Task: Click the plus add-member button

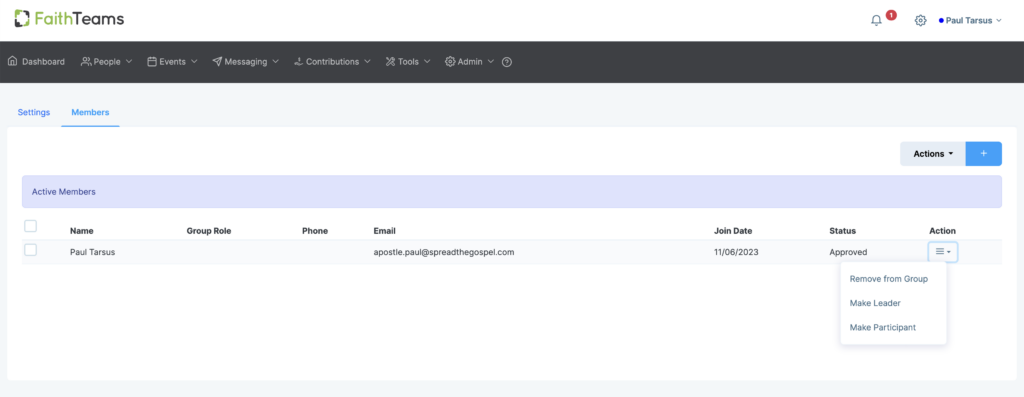Action: 984,153
